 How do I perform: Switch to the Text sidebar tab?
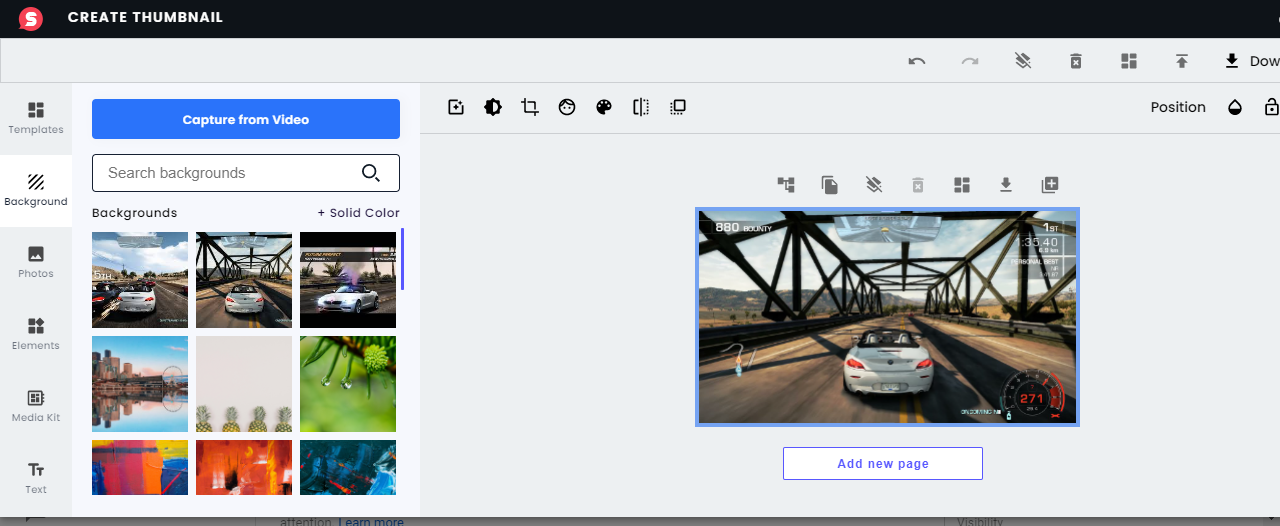click(36, 478)
